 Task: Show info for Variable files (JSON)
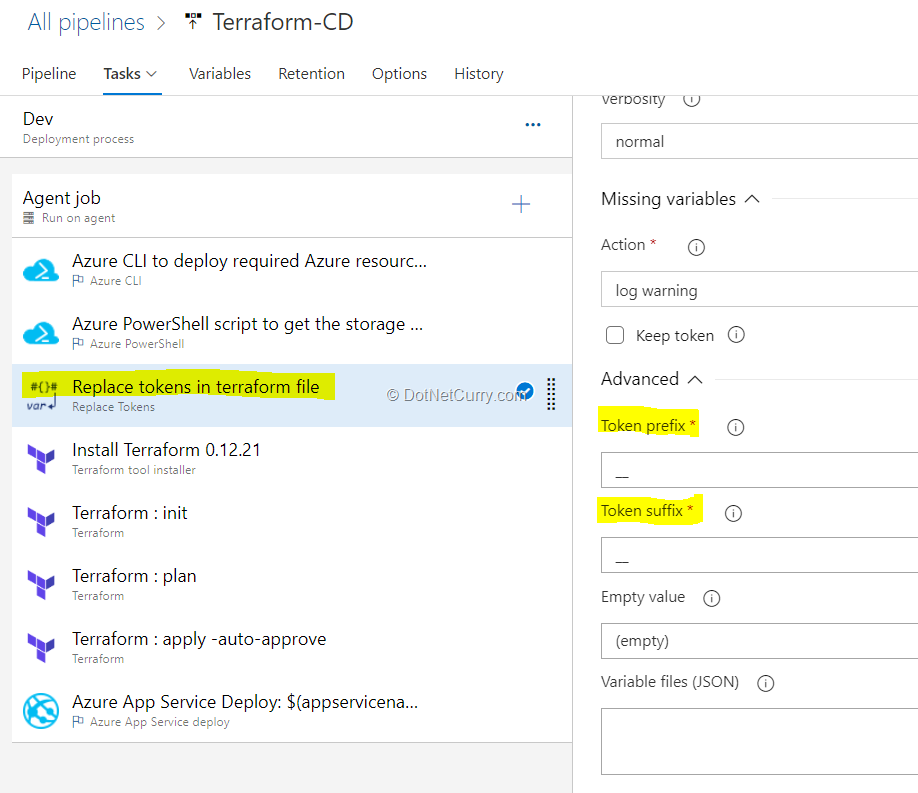coord(765,683)
